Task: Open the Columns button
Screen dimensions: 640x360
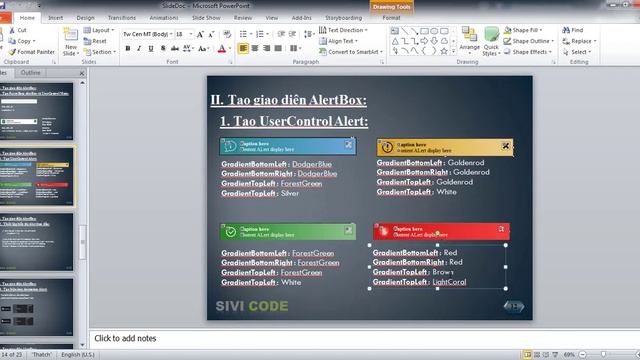Action: [x=296, y=49]
